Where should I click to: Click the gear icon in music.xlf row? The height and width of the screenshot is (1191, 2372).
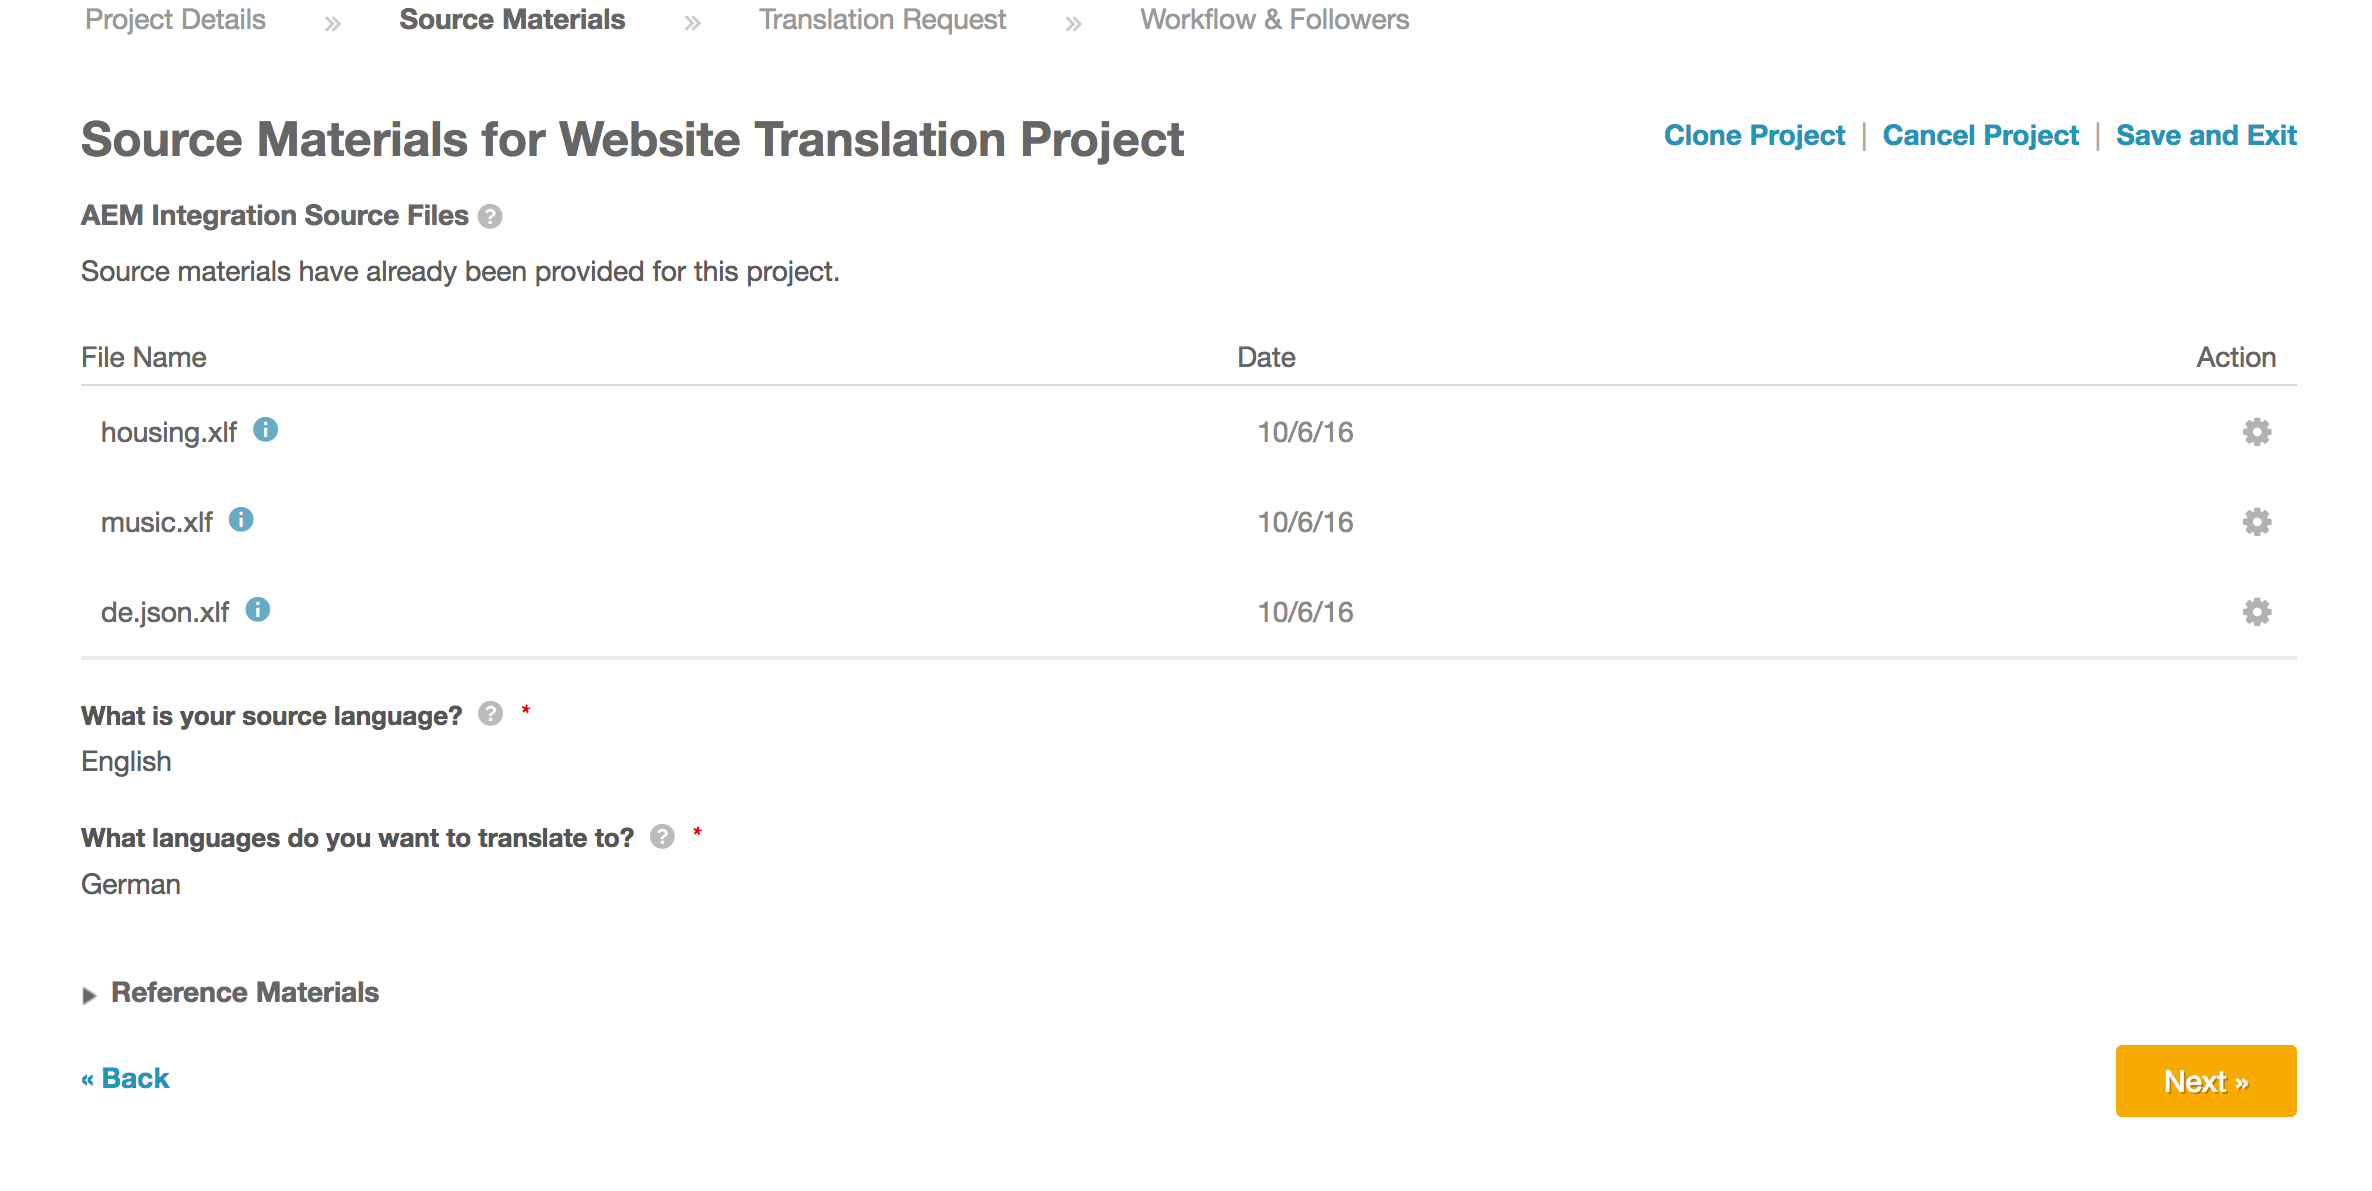tap(2256, 522)
